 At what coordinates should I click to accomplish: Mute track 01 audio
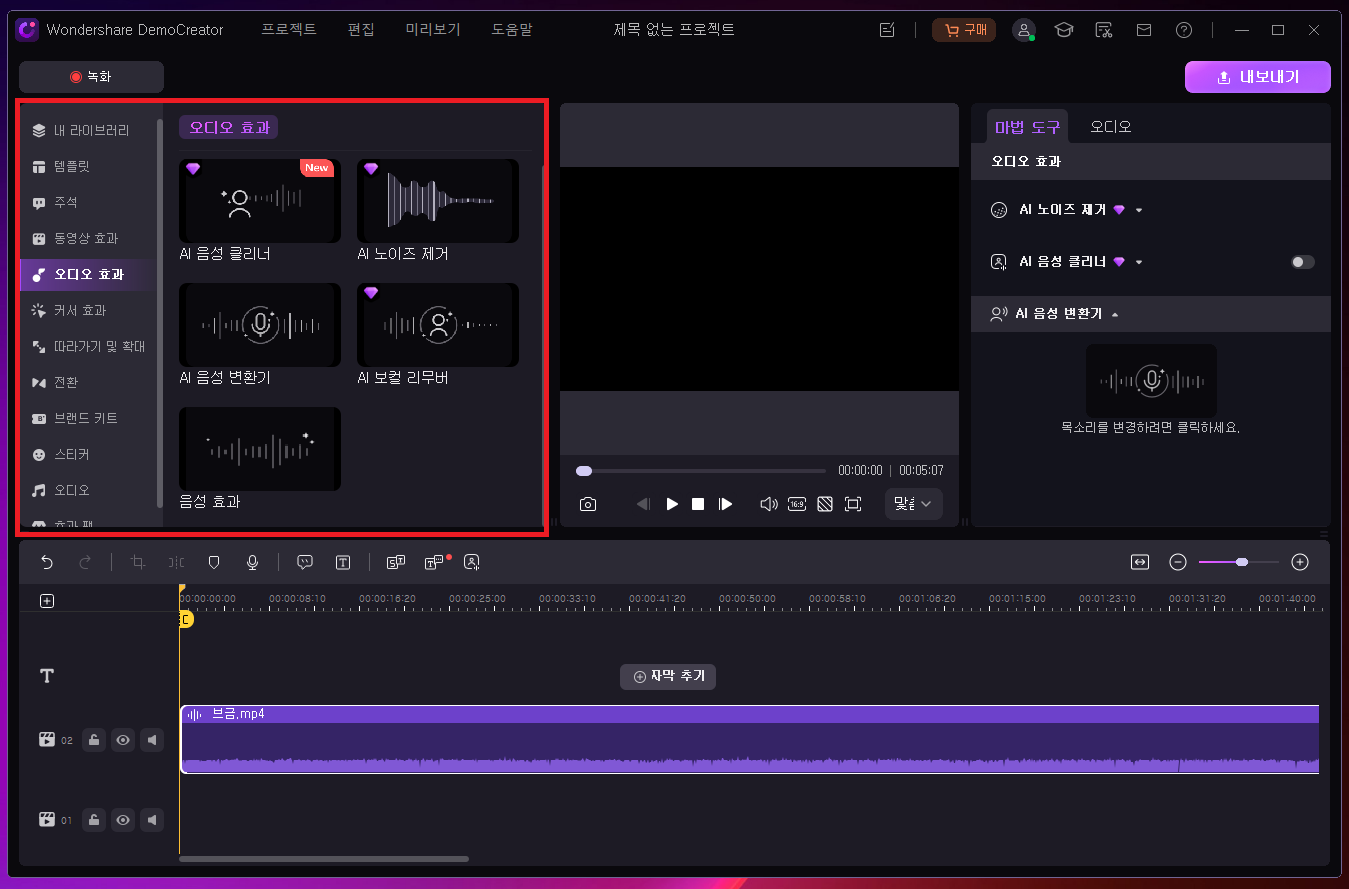pyautogui.click(x=152, y=820)
